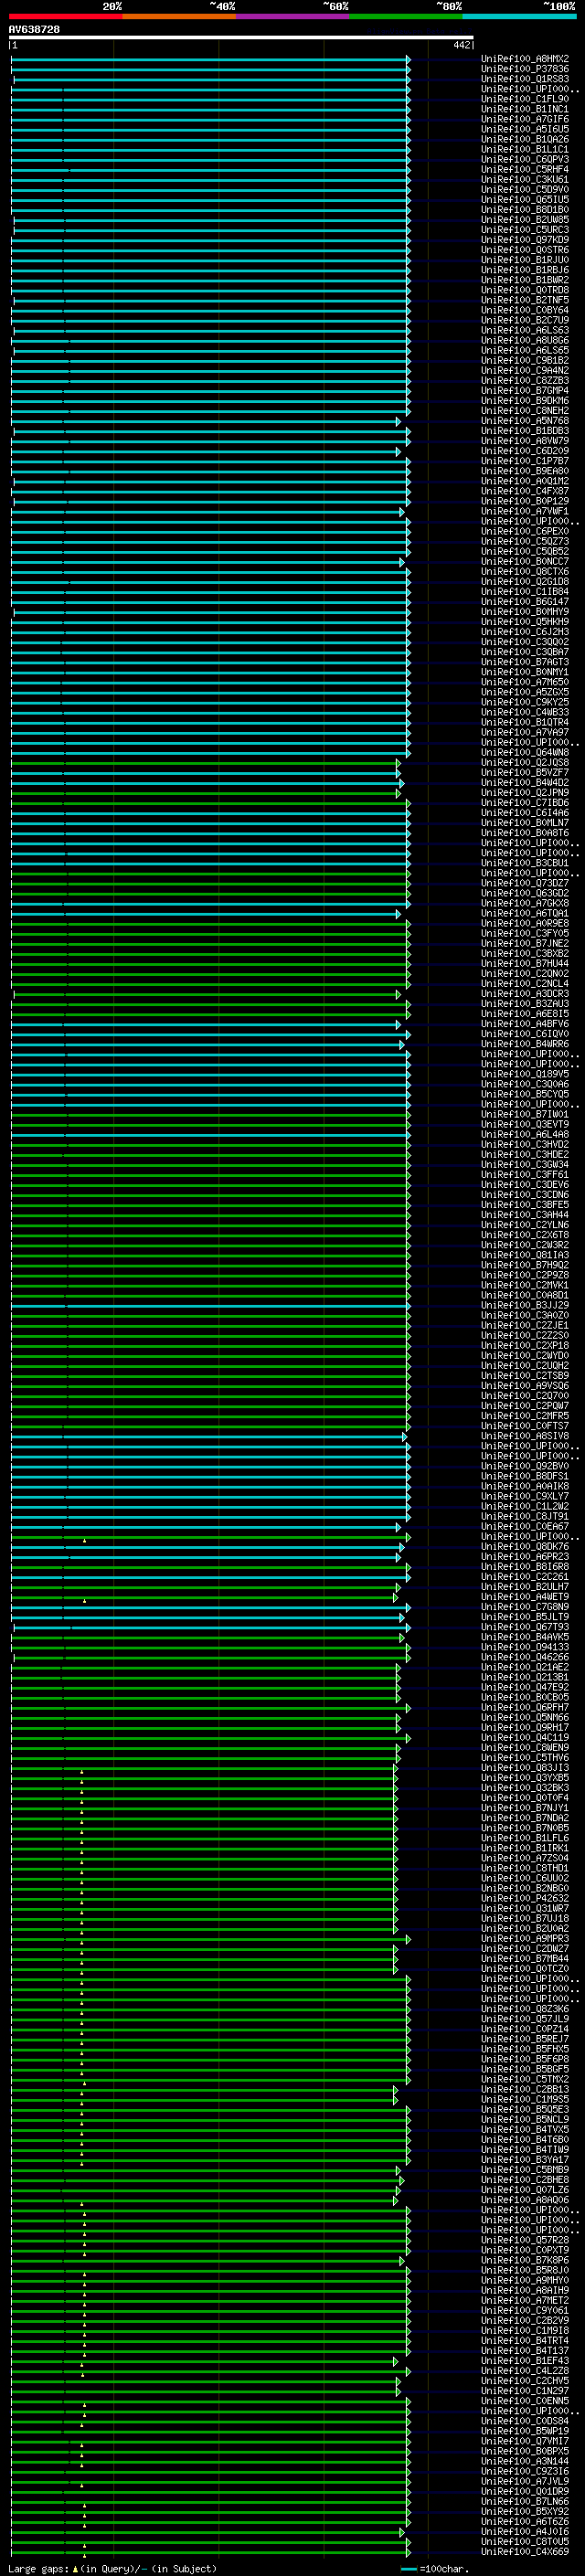Select hit label UniRef100_B9EA80

pyautogui.click(x=525, y=471)
